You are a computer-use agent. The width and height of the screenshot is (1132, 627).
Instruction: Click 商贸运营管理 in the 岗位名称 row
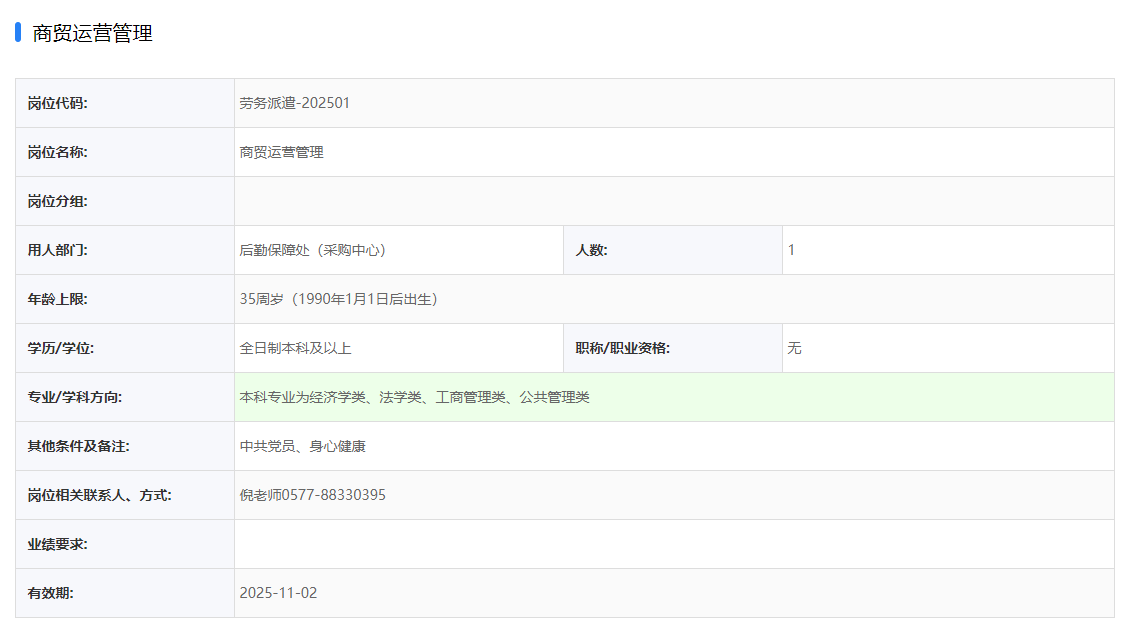tap(282, 152)
